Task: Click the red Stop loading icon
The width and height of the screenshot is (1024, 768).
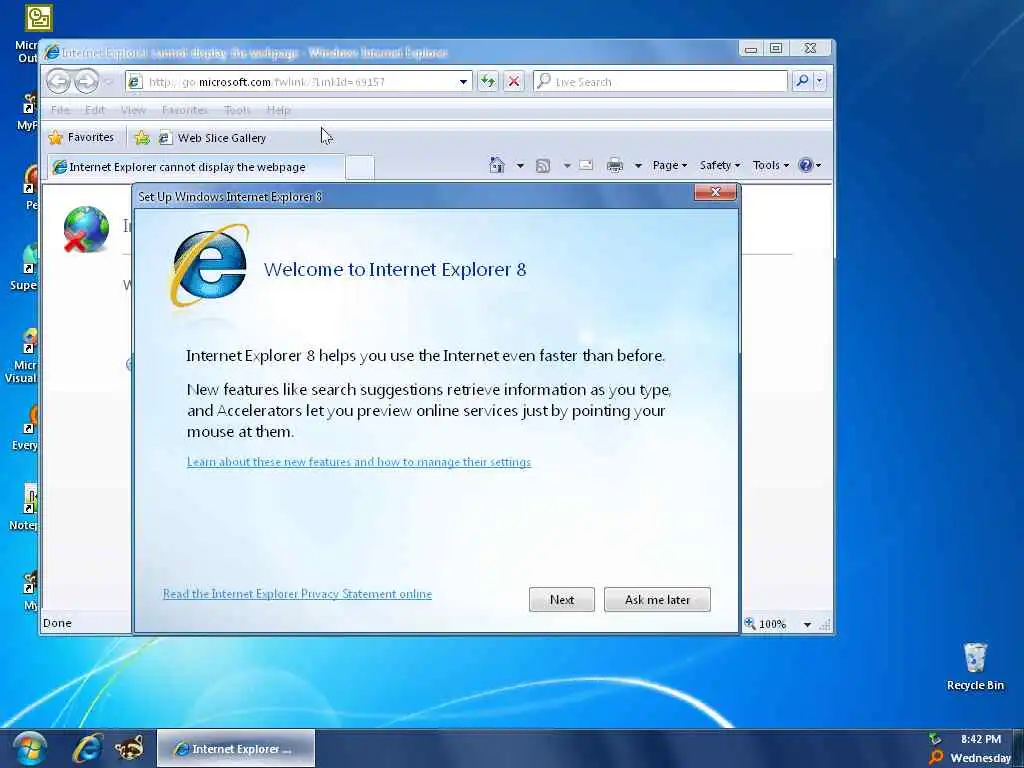Action: 514,82
